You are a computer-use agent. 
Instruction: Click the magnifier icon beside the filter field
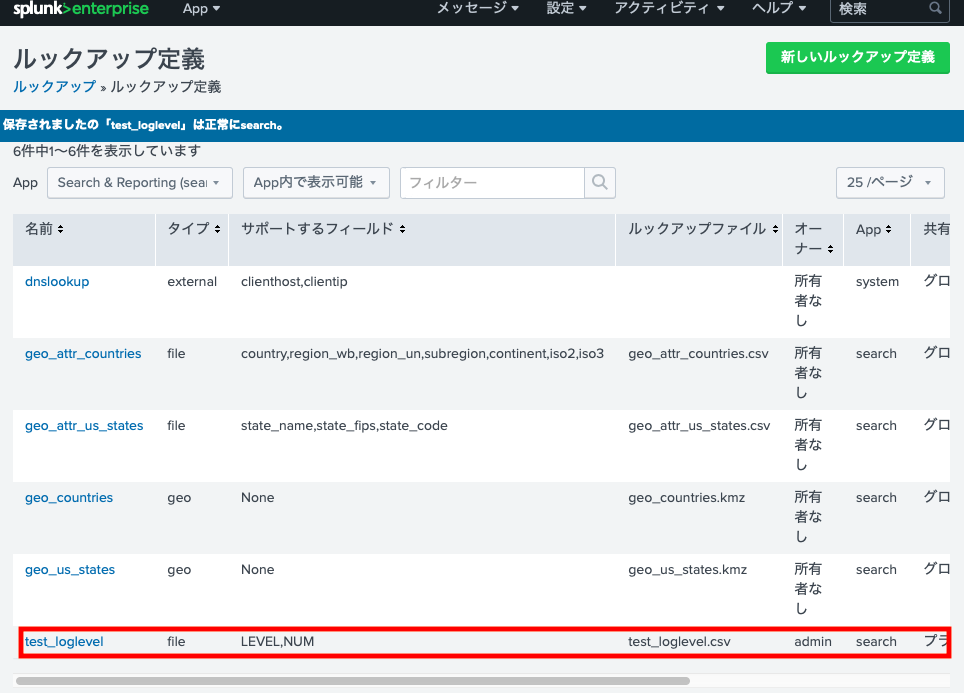[599, 183]
